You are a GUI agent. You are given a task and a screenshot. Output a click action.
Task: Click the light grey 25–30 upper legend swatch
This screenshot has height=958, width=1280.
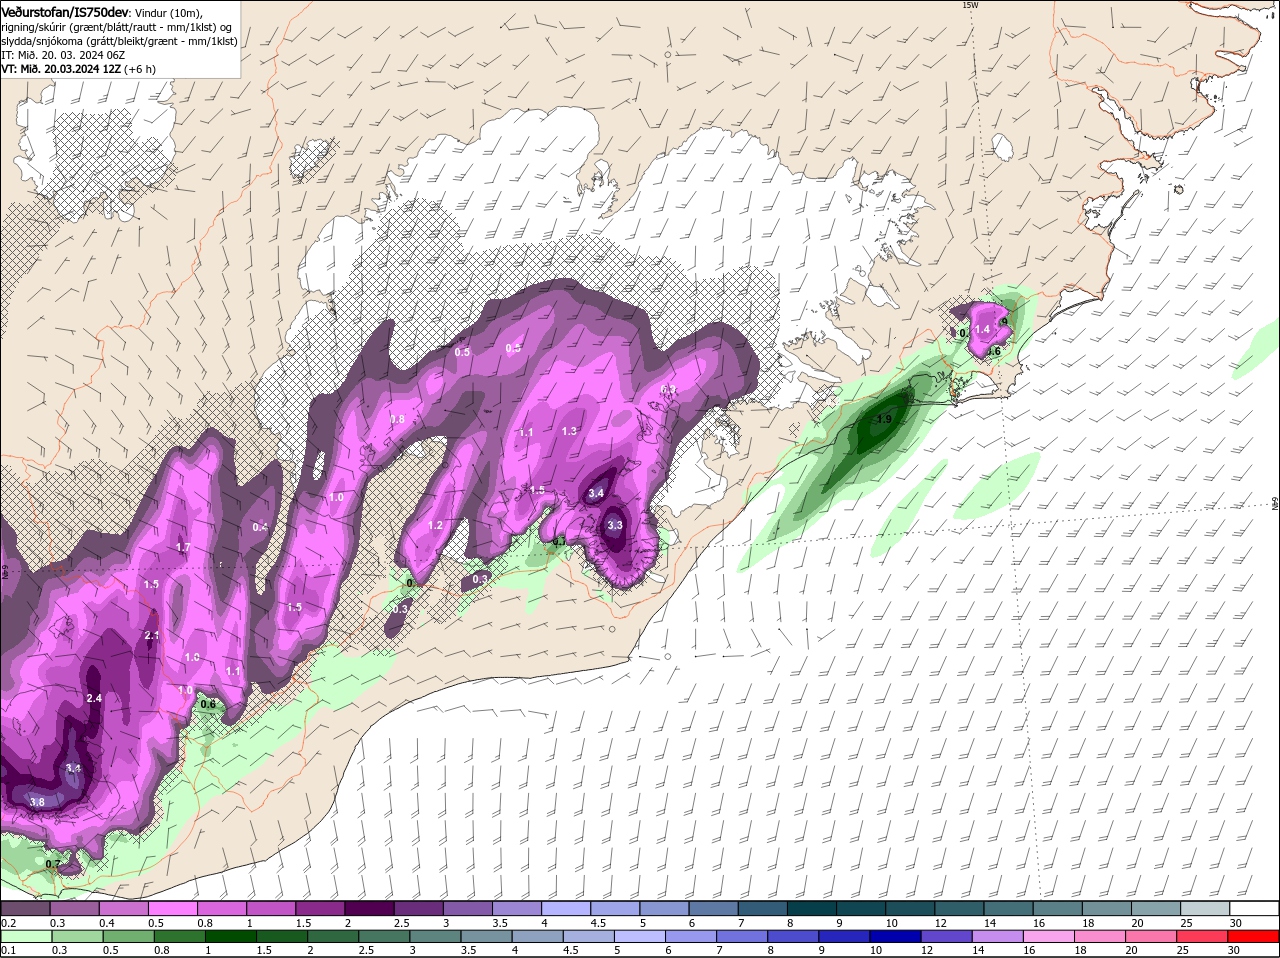(1206, 909)
